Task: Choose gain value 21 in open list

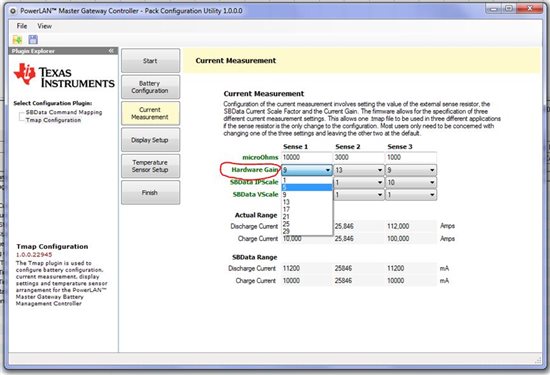Action: [307, 217]
